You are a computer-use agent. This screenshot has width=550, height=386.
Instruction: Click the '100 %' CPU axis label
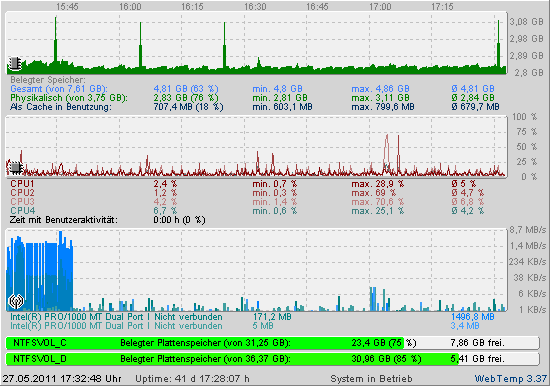[x=524, y=117]
